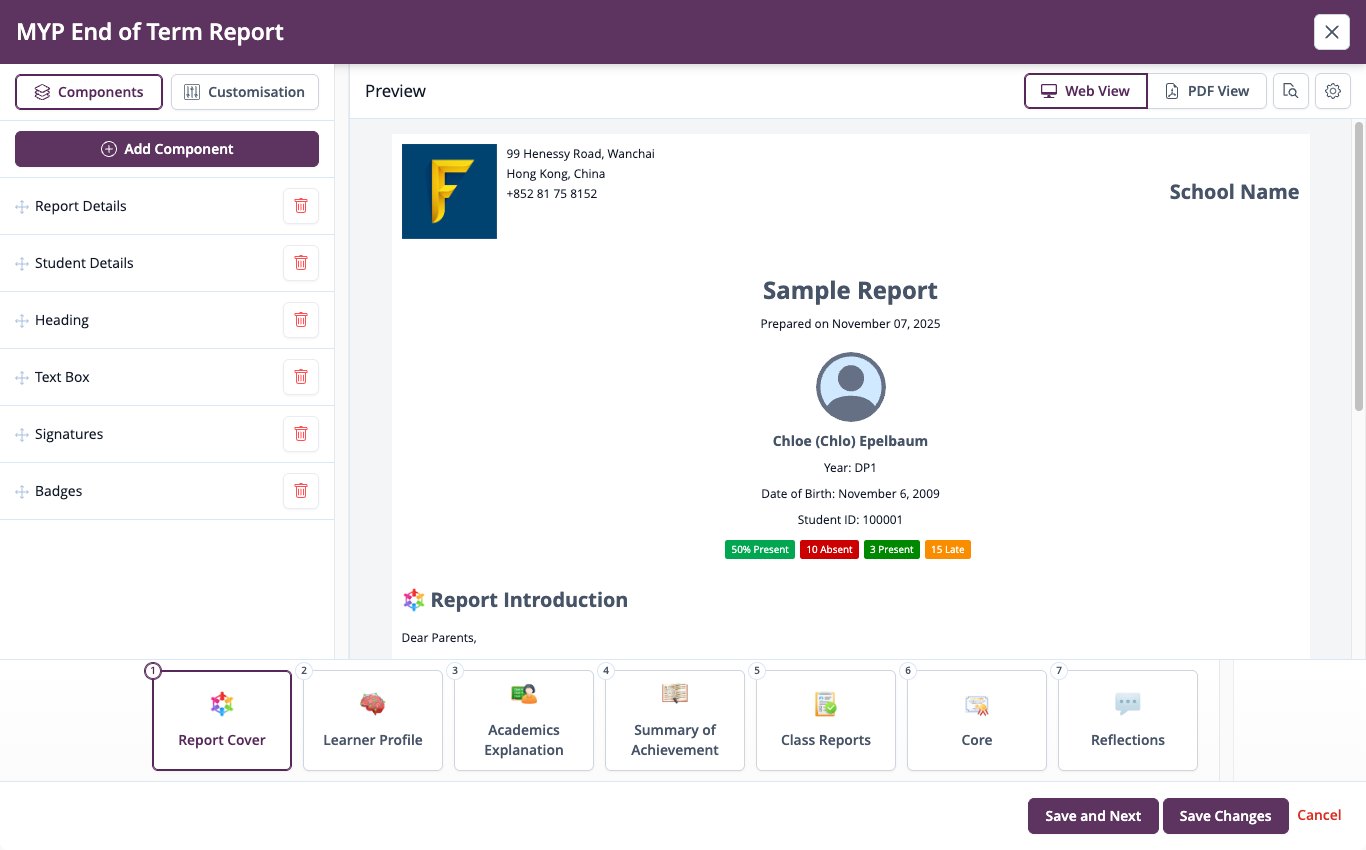Grab the move handle beside Report Details
The image size is (1366, 850).
point(22,207)
